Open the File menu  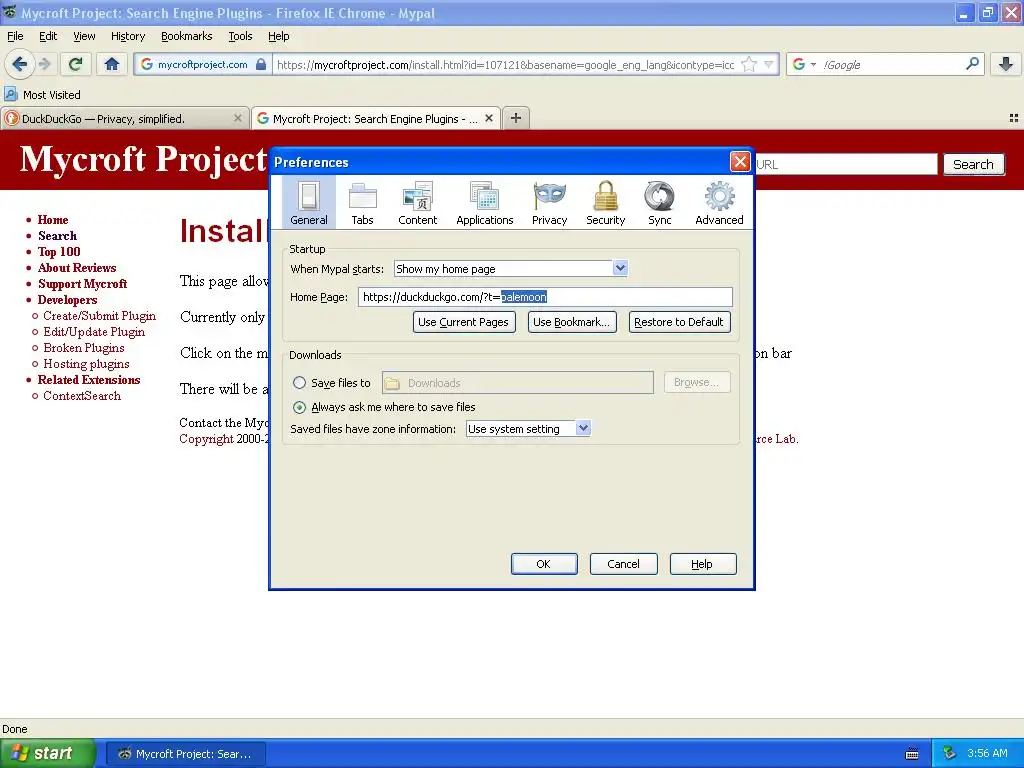click(x=15, y=36)
